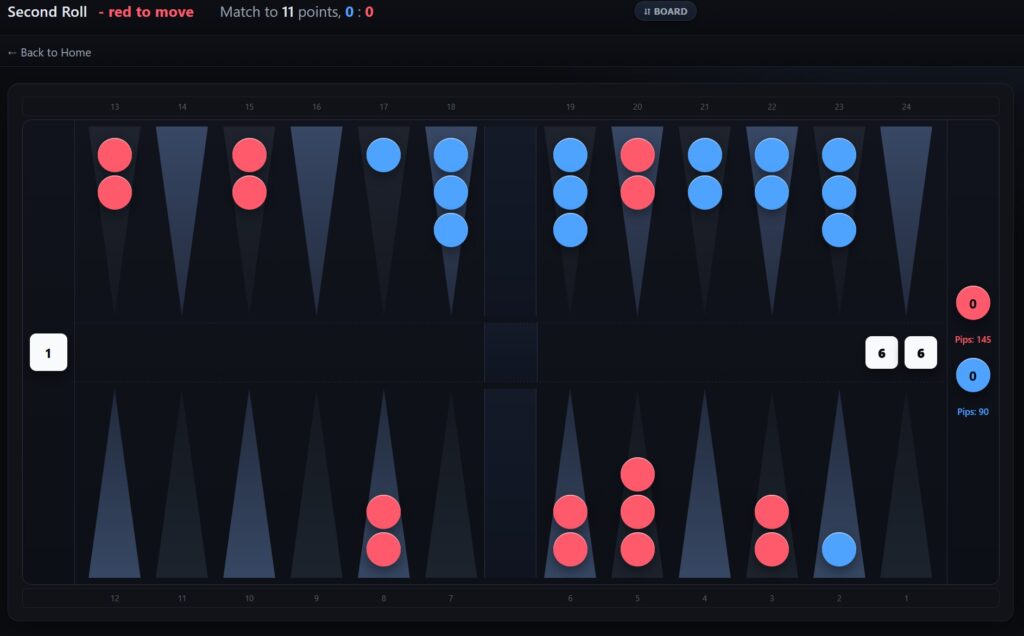Viewport: 1024px width, 636px height.
Task: Select the topmost red checker on point 5
Action: pos(637,474)
